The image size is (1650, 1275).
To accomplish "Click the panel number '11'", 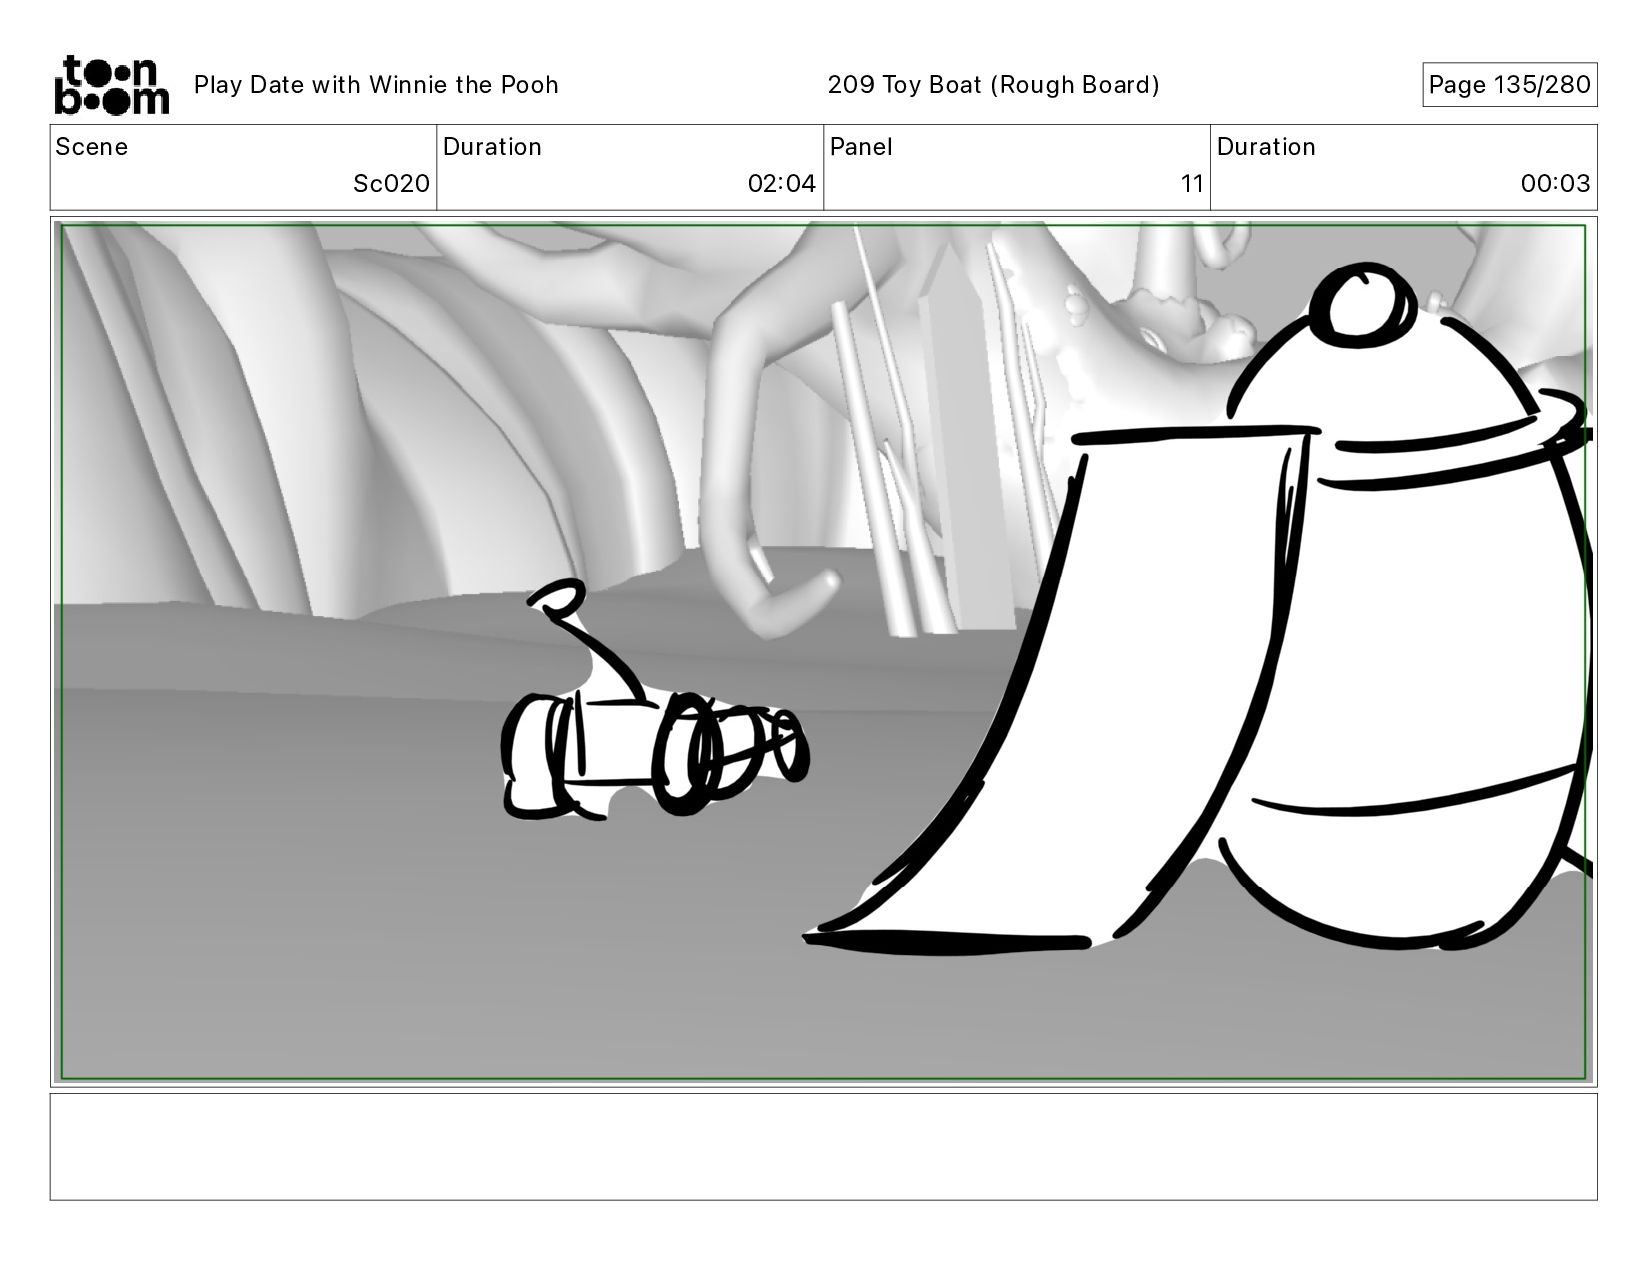I will [1191, 184].
